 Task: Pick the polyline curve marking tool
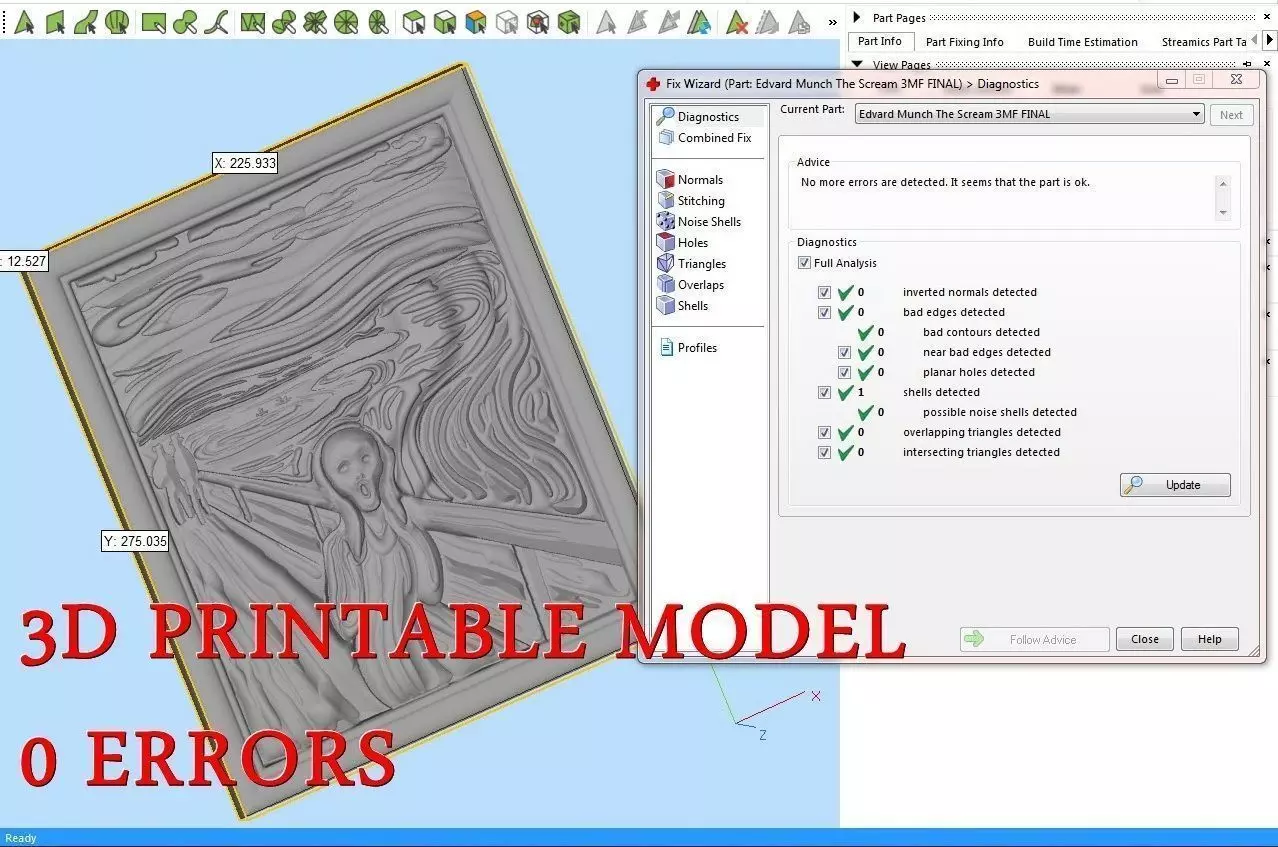point(216,20)
